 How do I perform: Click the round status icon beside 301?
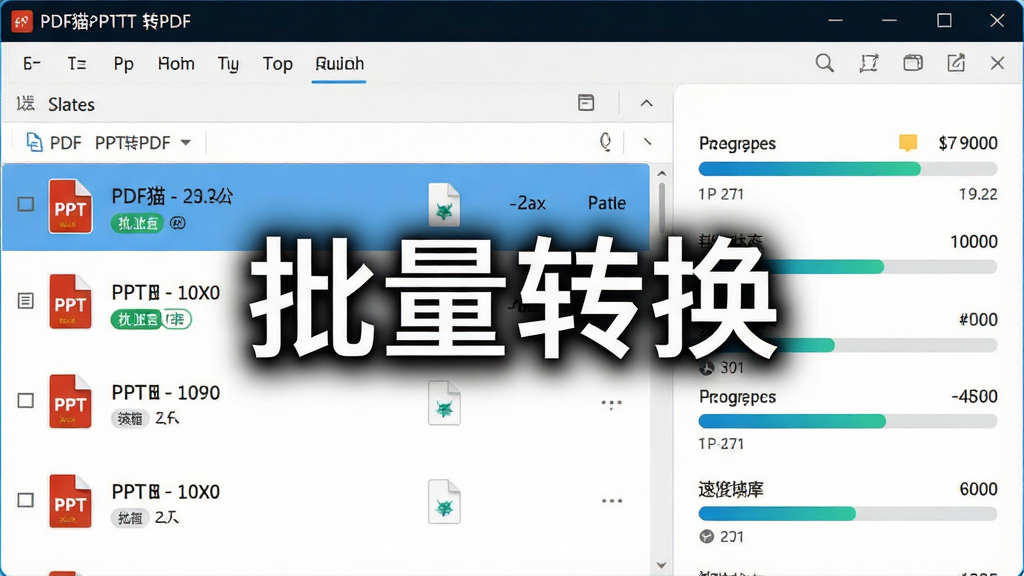pyautogui.click(x=707, y=368)
